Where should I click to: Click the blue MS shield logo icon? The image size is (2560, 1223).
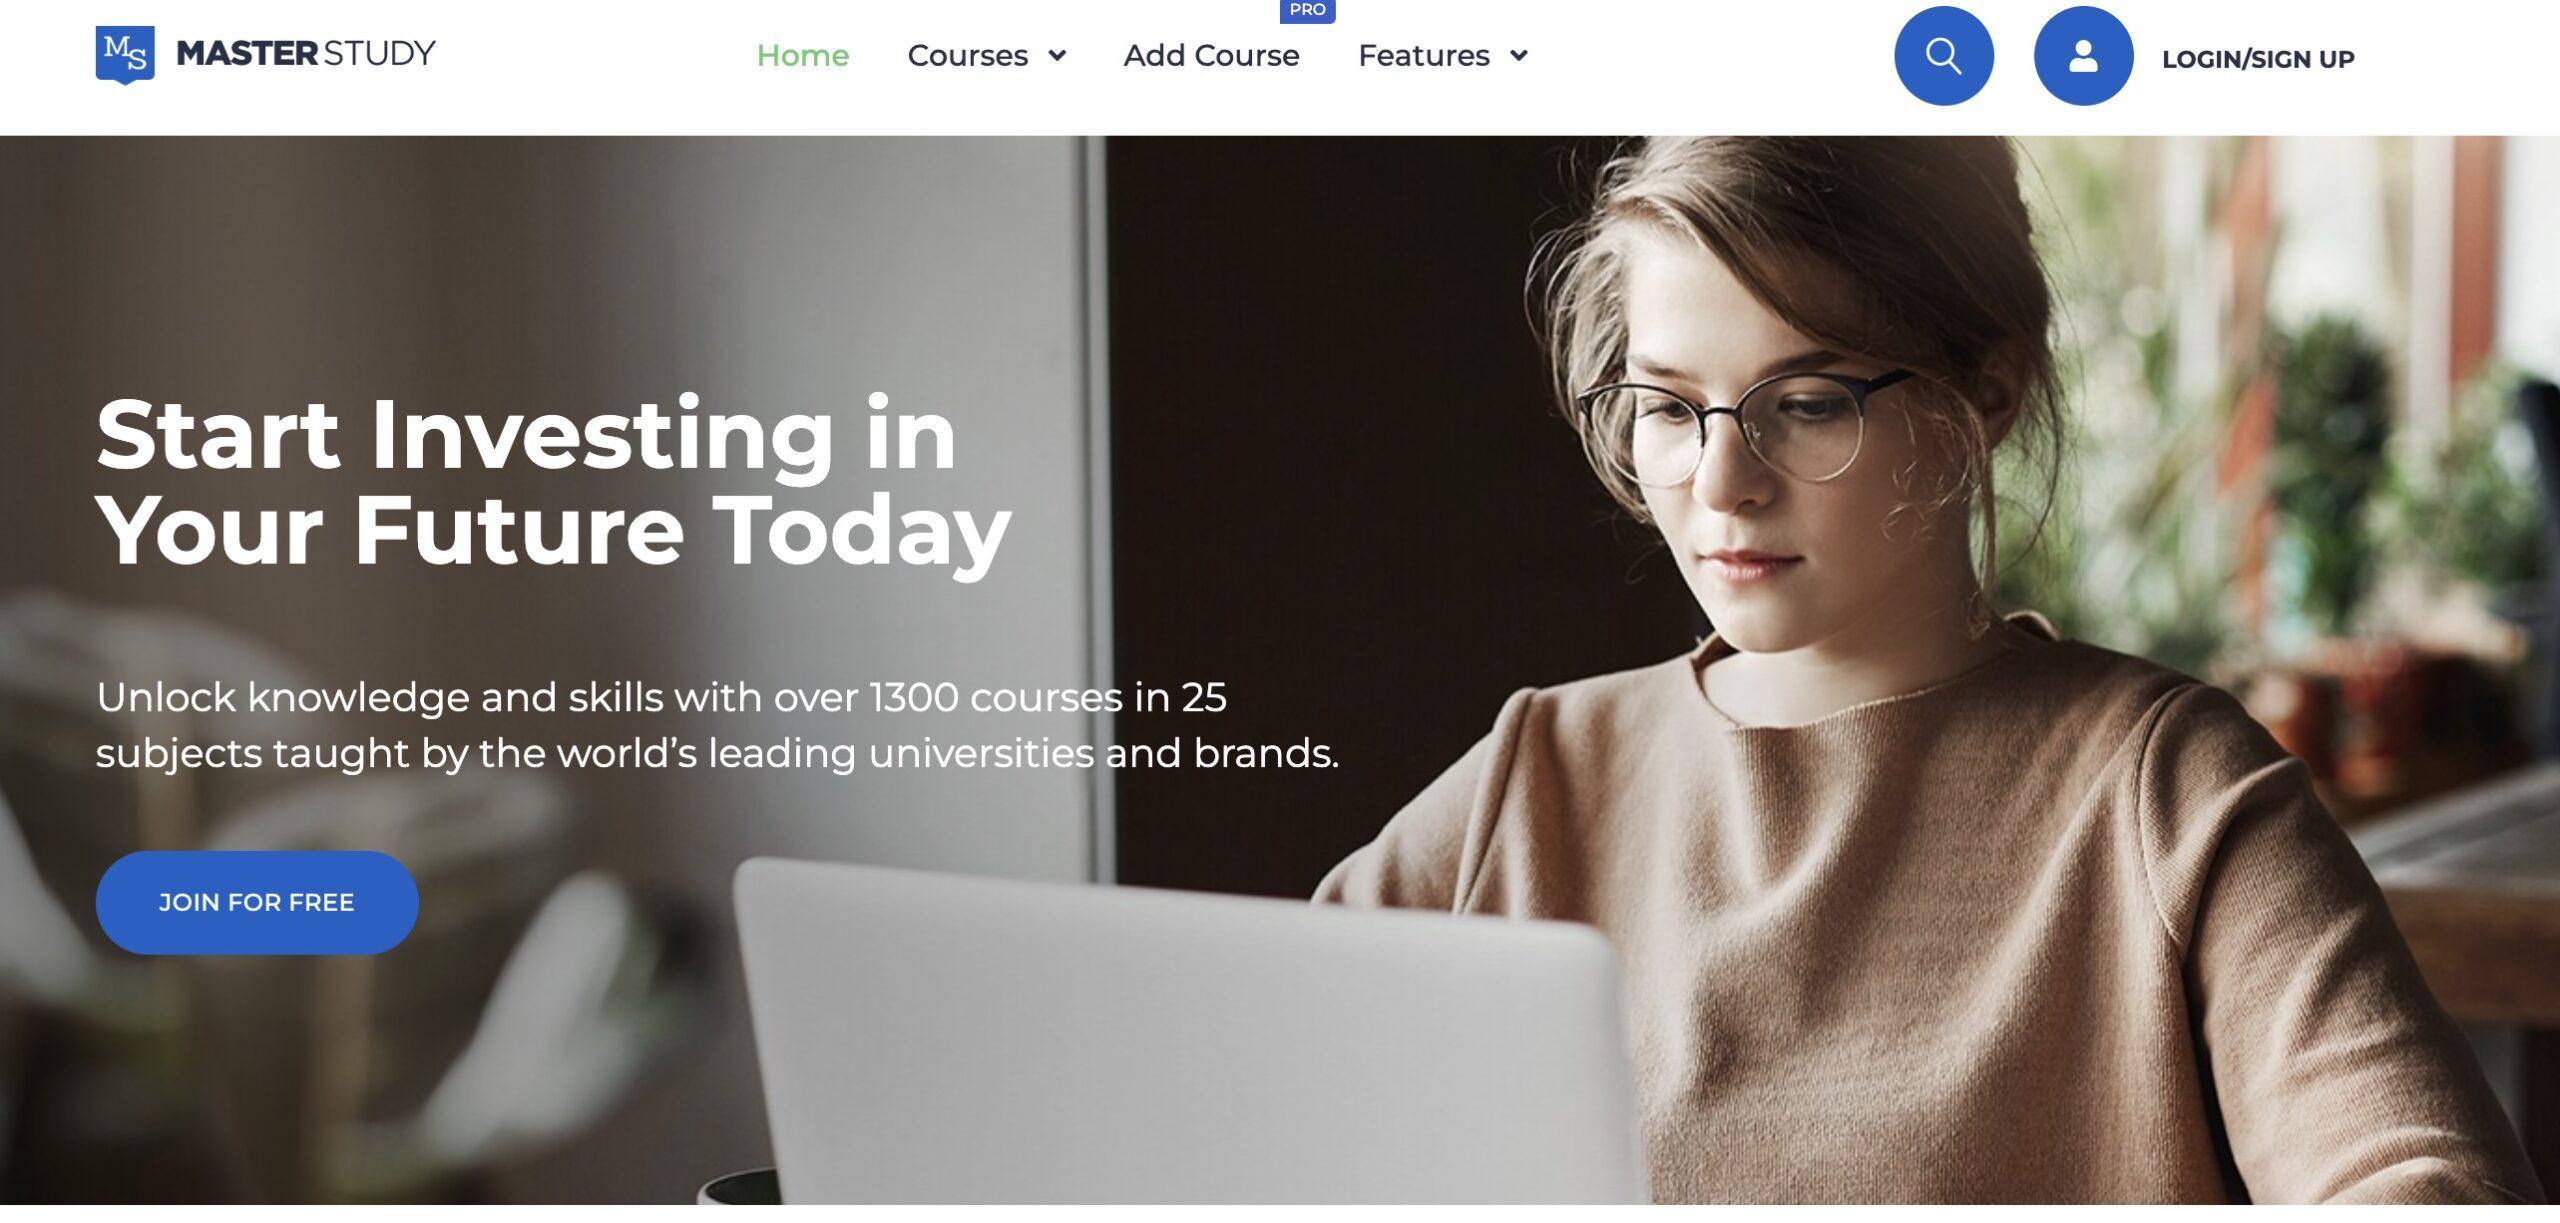125,54
